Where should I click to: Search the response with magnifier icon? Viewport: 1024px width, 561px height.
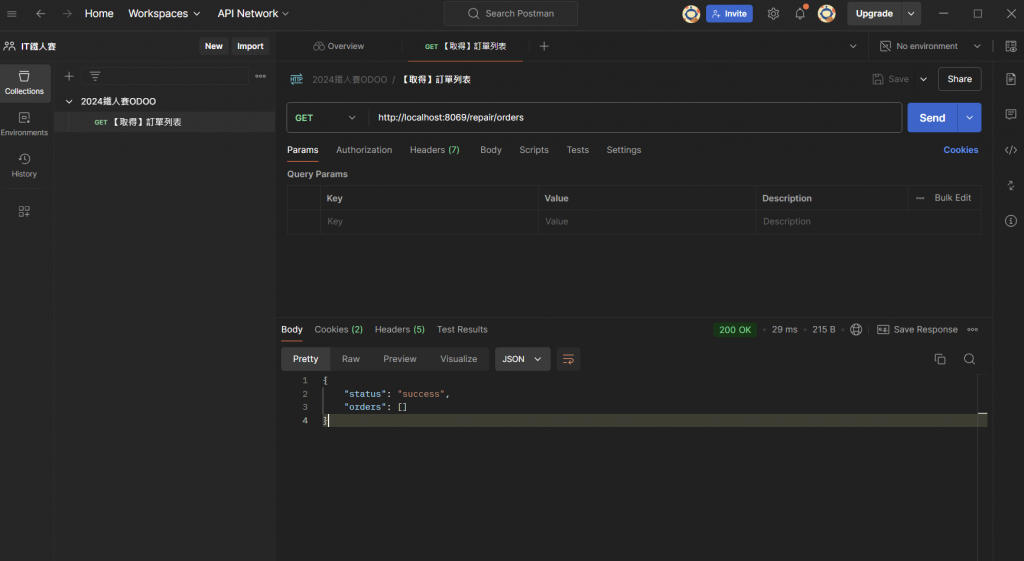969,359
